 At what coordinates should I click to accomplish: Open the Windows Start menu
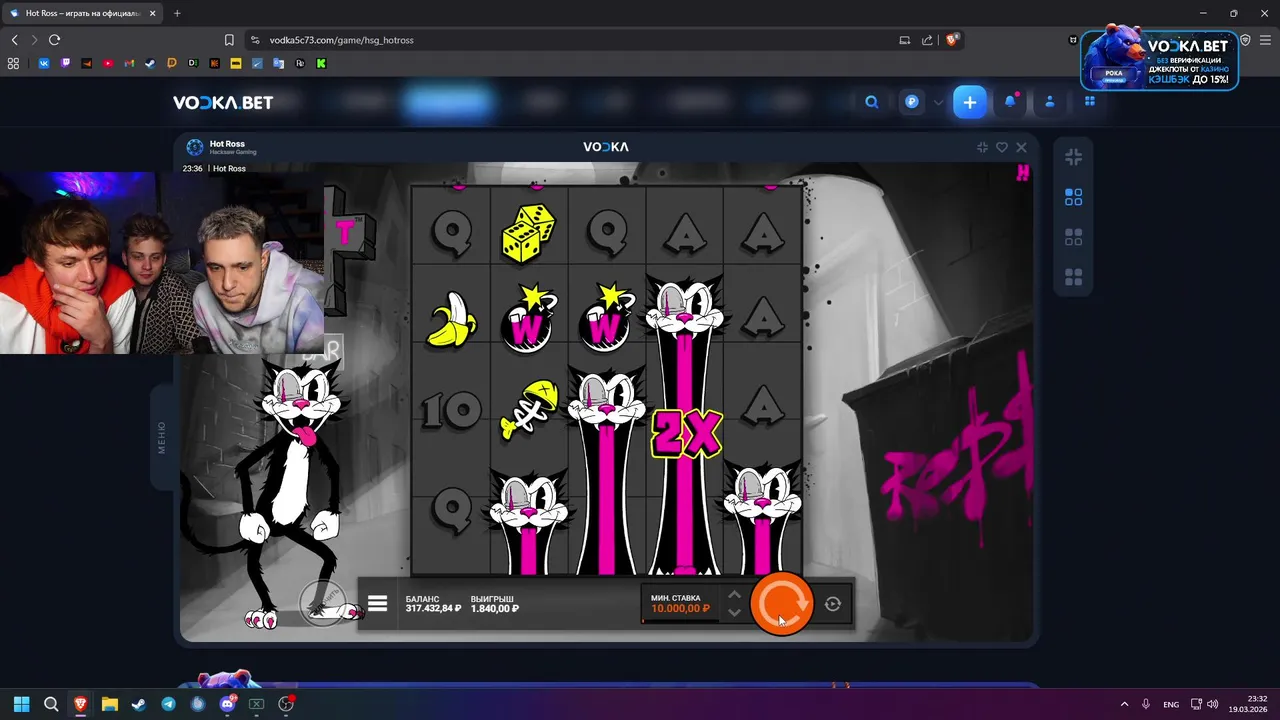point(21,704)
